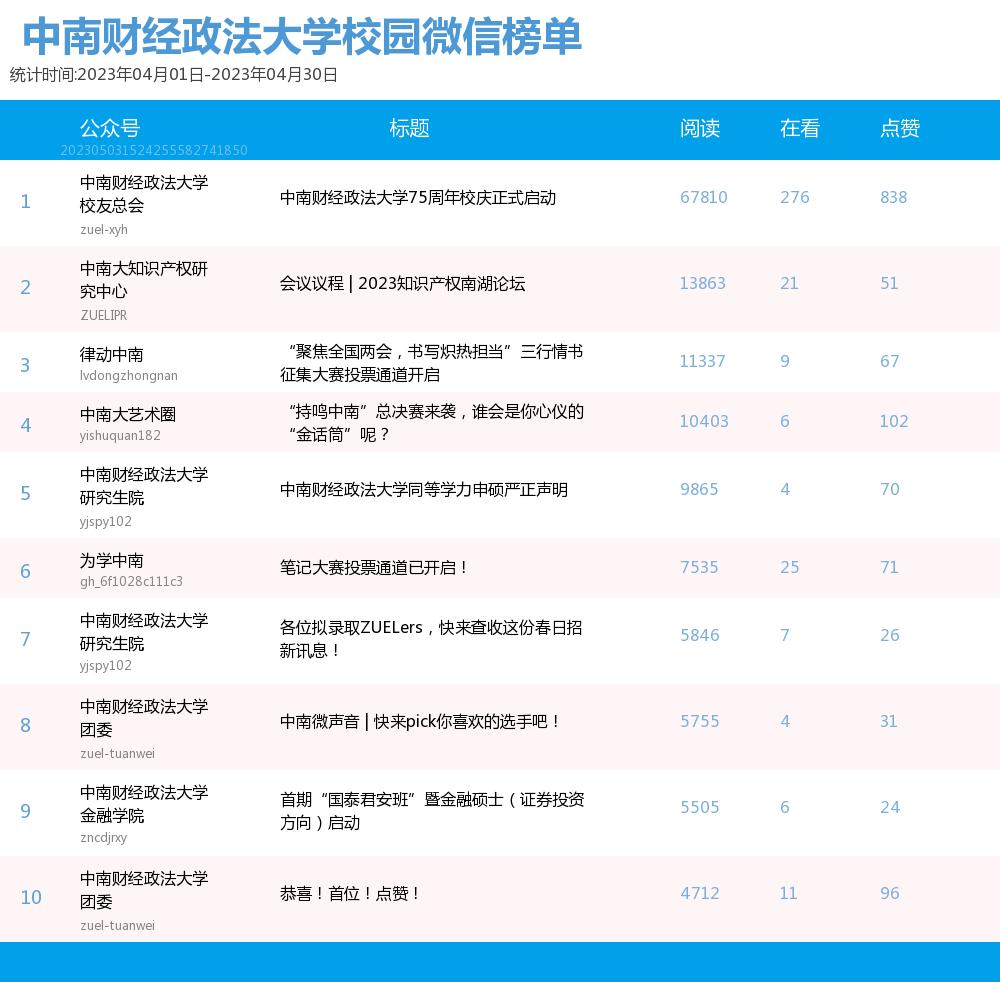Sort by the 在看 column header

[798, 129]
